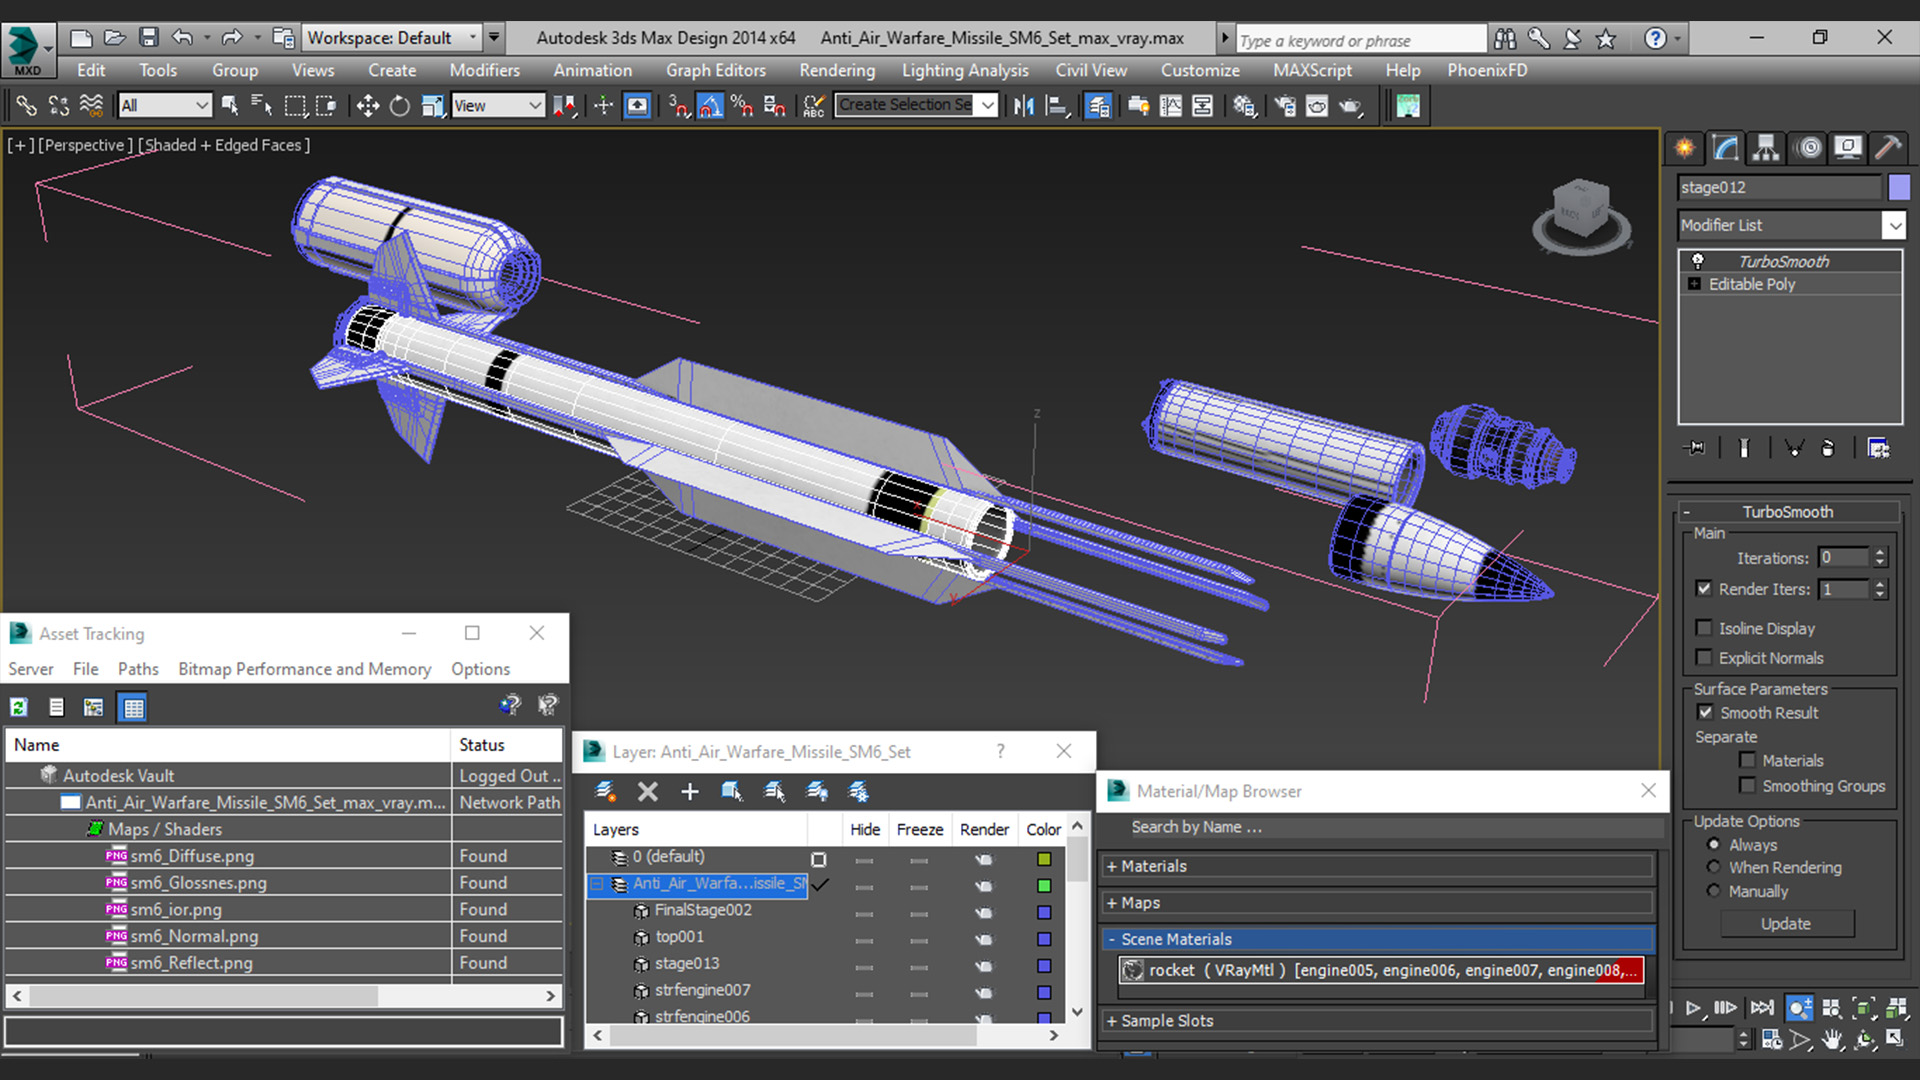The width and height of the screenshot is (1920, 1080).
Task: Open the View reference coordinate dropdown
Action: 498,105
